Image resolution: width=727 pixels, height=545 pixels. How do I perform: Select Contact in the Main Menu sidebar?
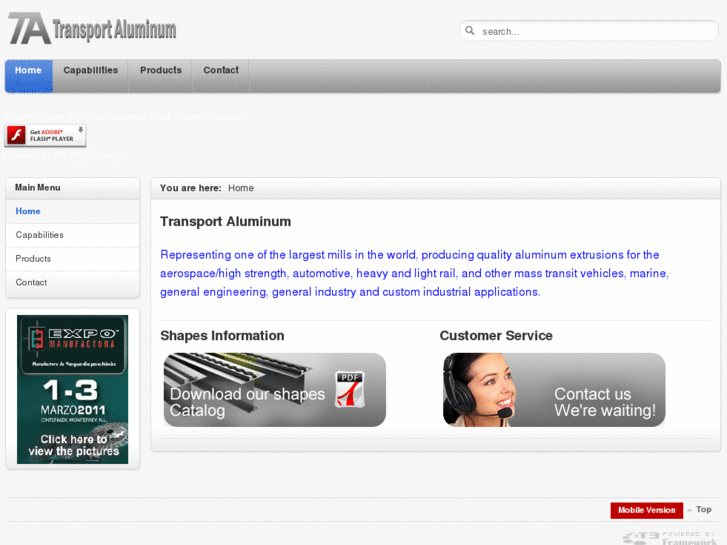[x=73, y=282]
